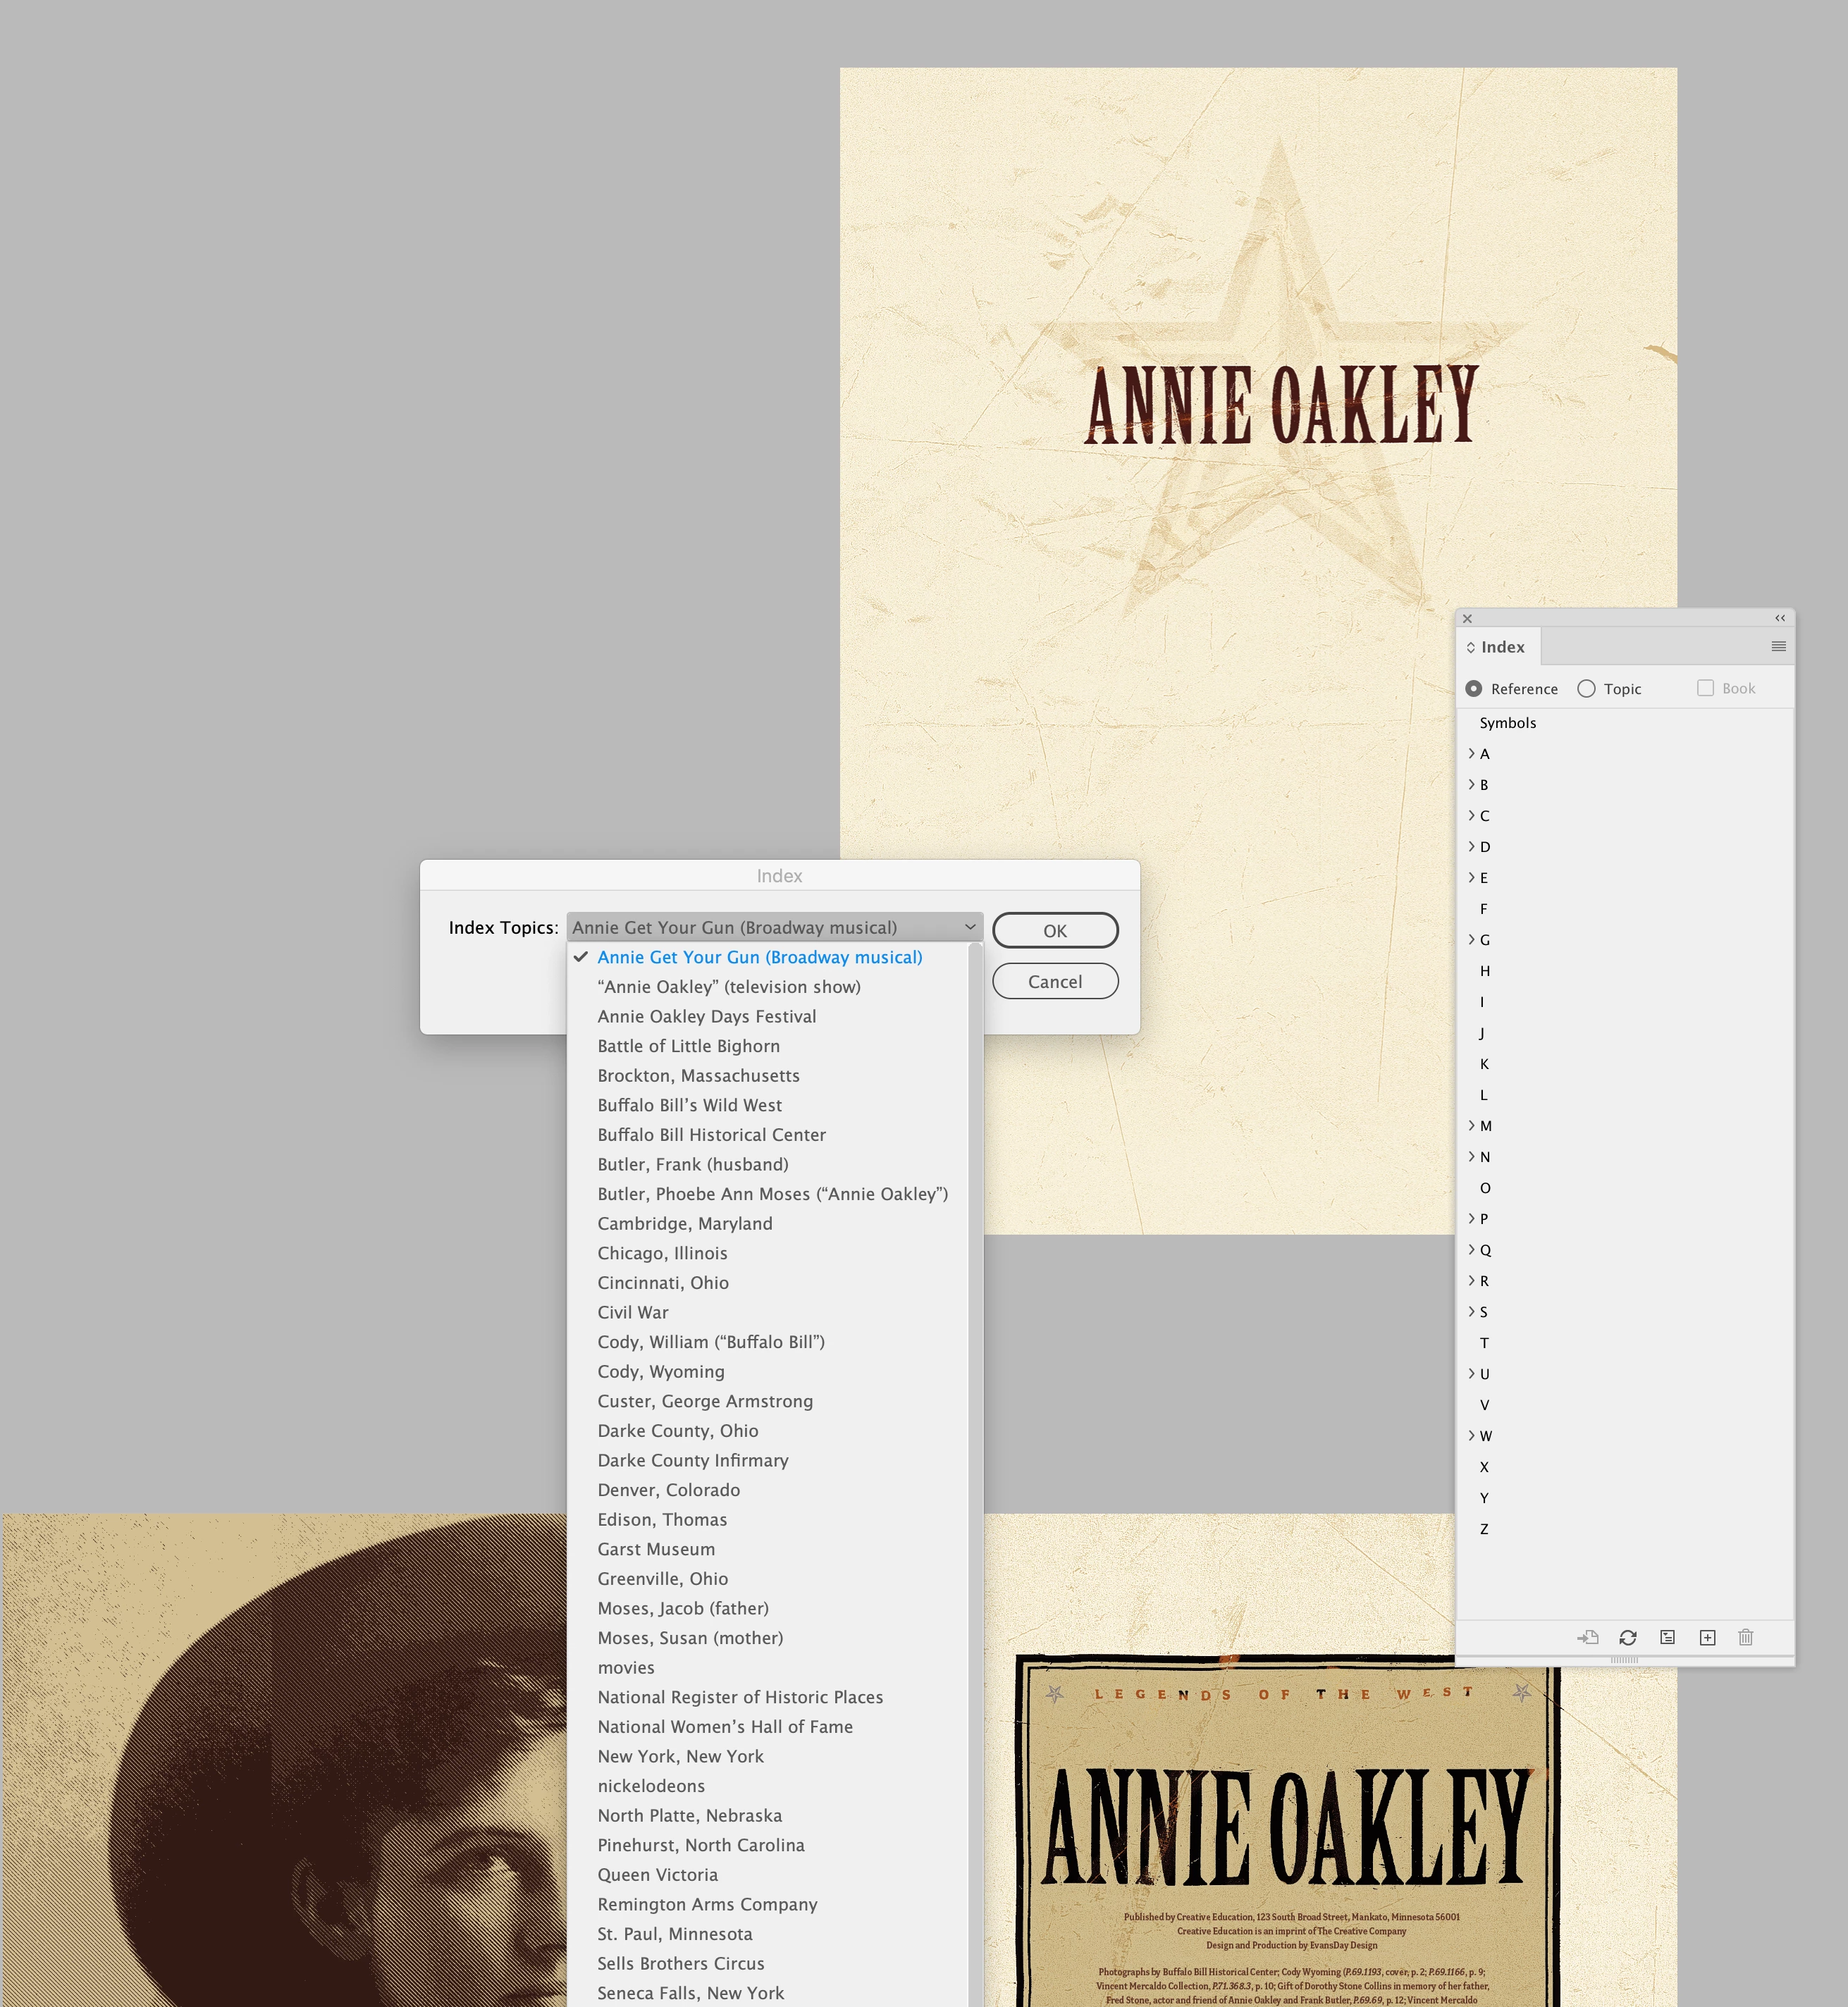
Task: Click Update Preview refresh icon
Action: point(1627,1637)
